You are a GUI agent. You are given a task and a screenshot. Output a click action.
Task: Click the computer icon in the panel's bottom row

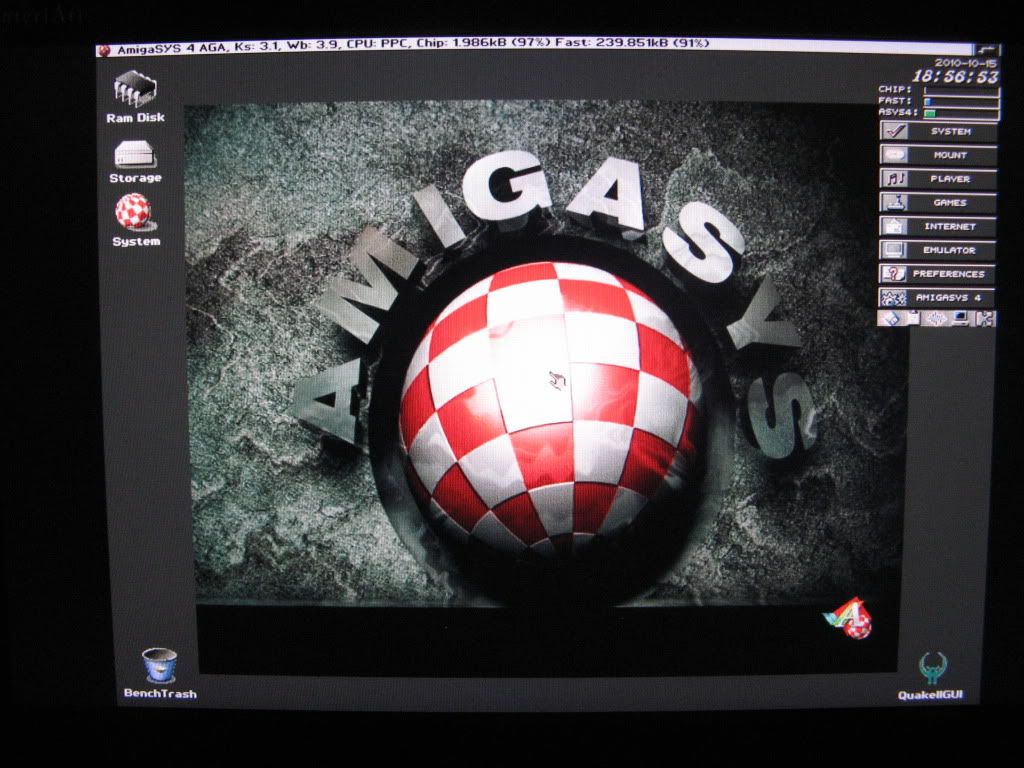click(960, 318)
